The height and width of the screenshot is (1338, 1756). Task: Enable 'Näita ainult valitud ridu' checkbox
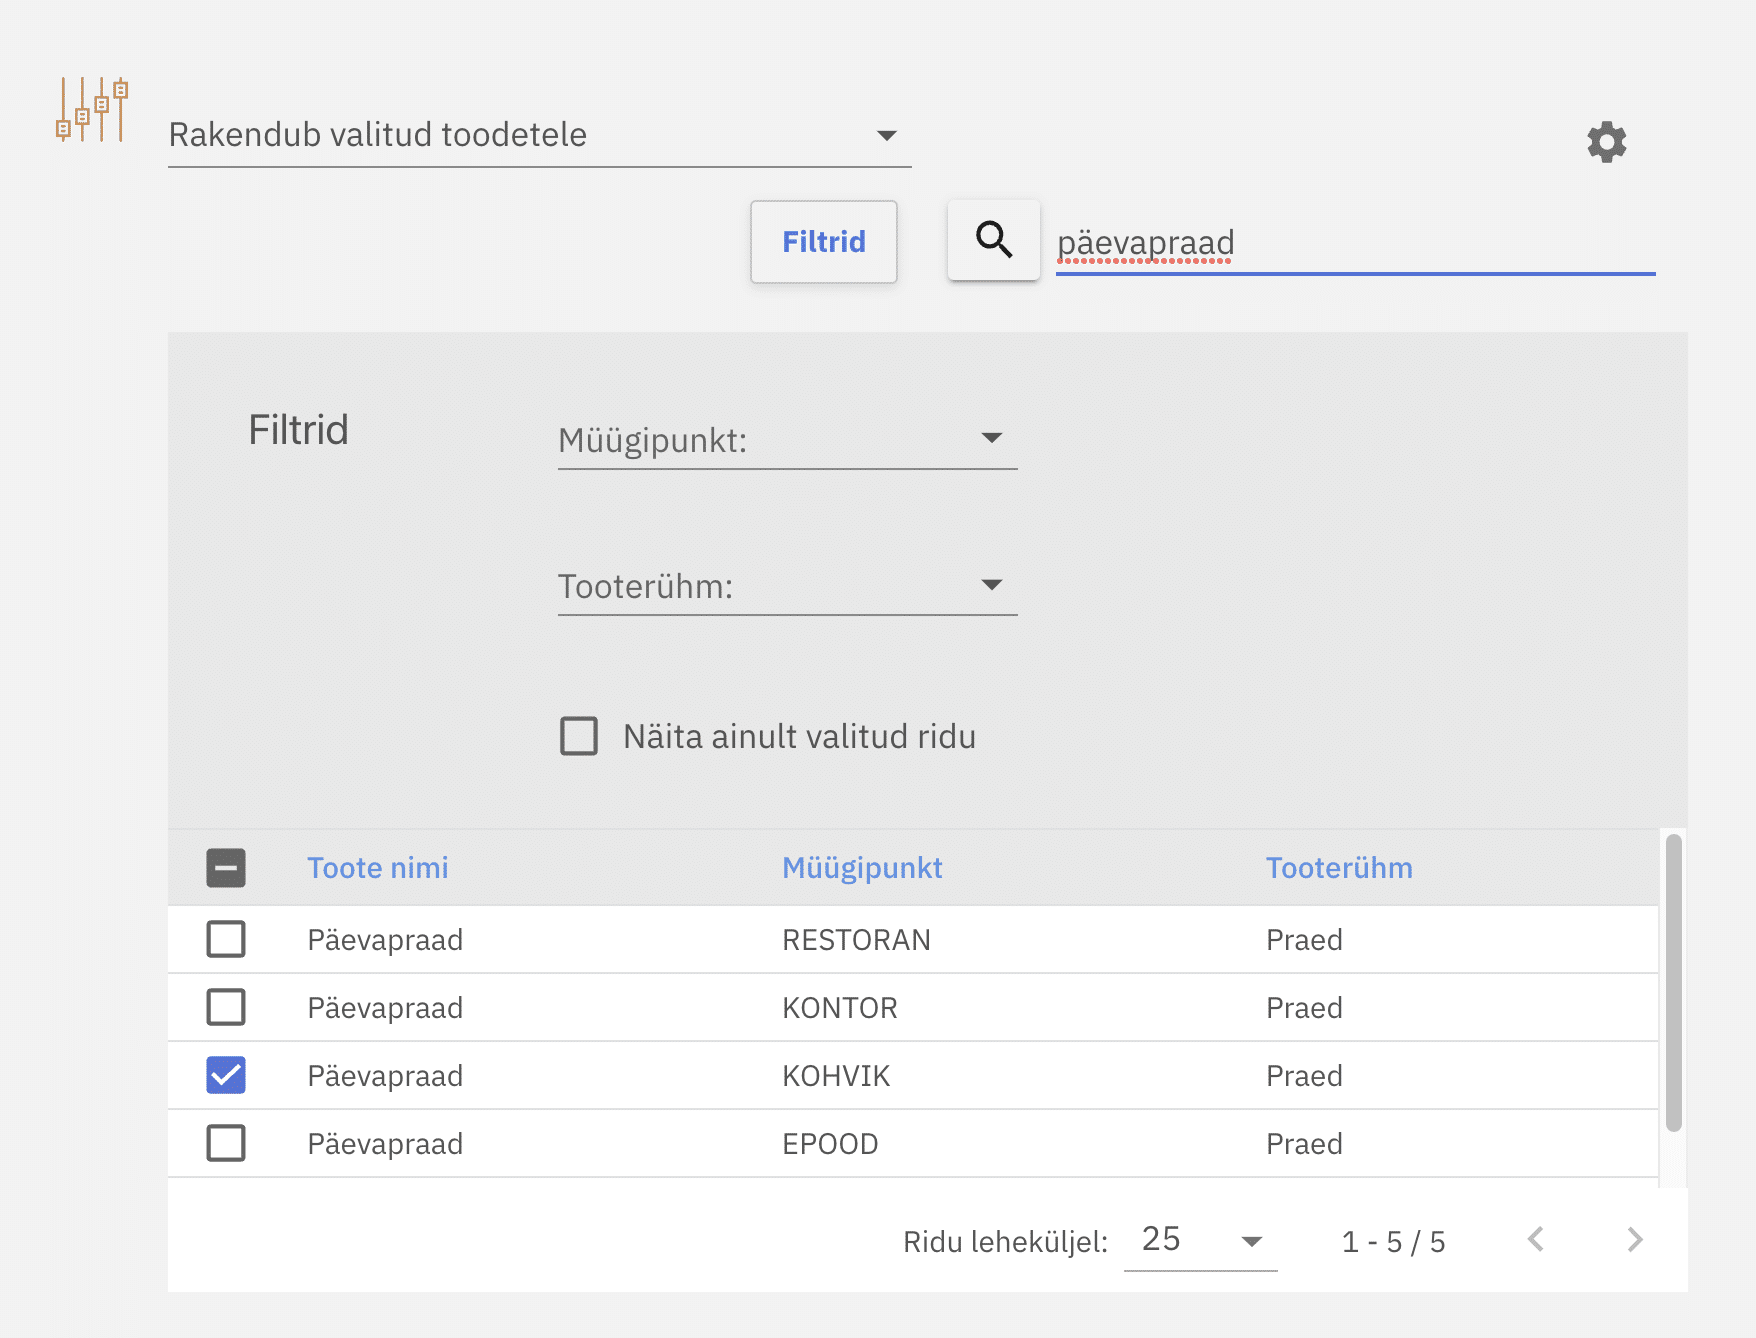pyautogui.click(x=579, y=736)
